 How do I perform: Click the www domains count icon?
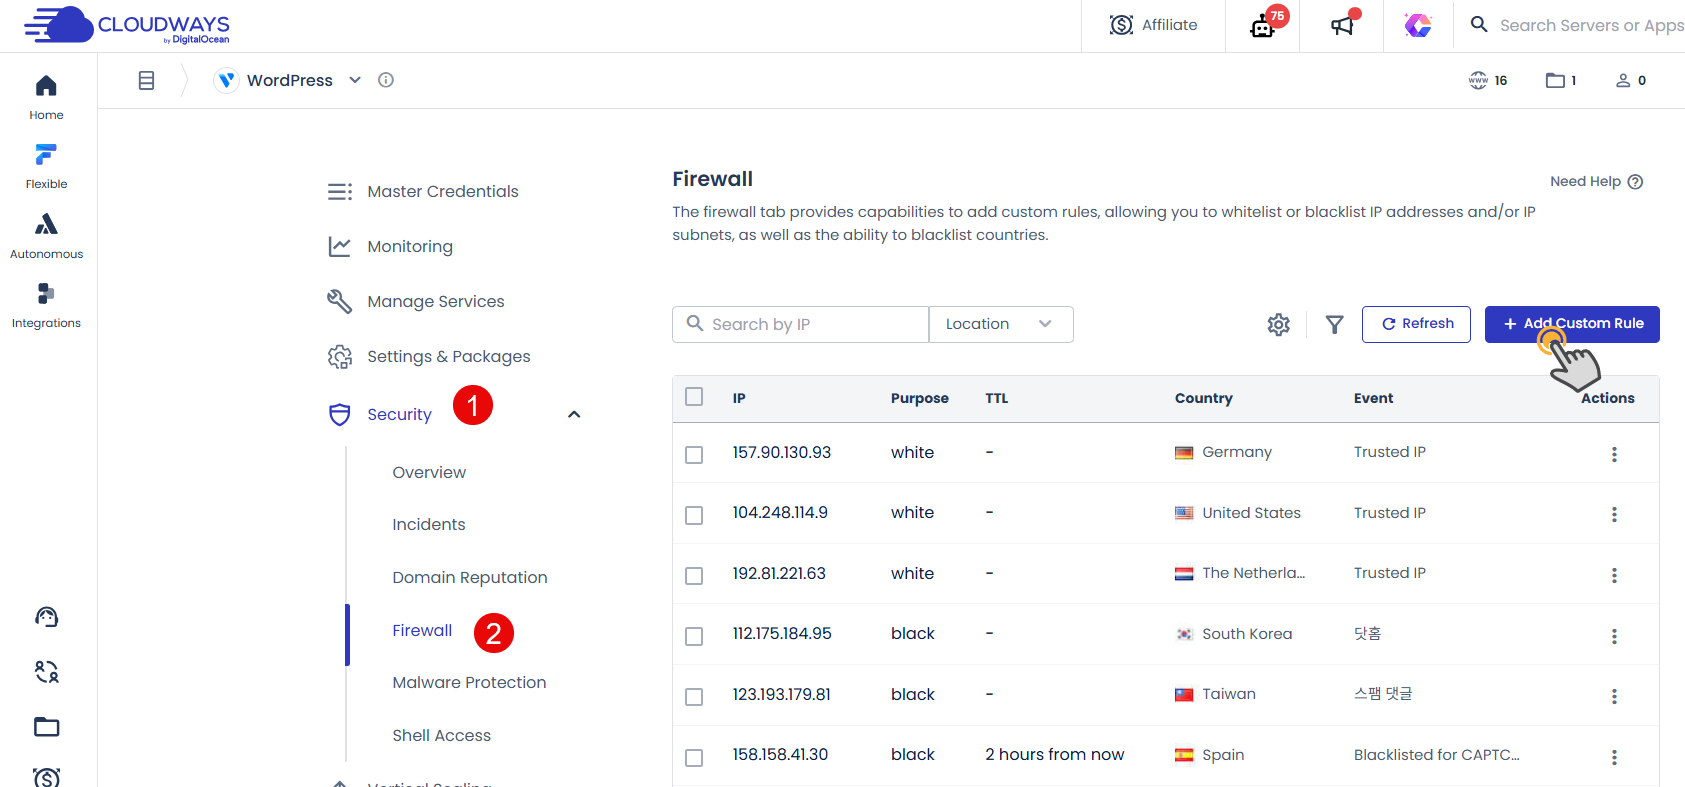pyautogui.click(x=1478, y=81)
